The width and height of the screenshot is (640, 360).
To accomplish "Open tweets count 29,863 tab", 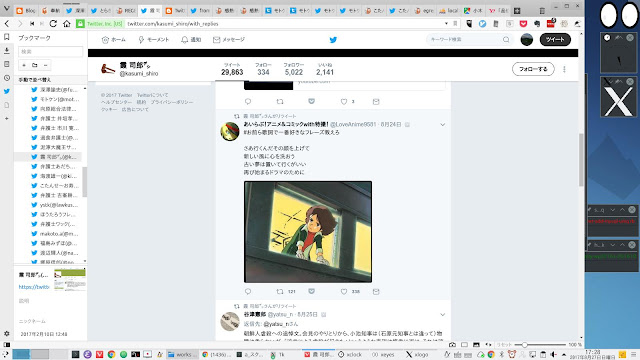I will click(232, 69).
